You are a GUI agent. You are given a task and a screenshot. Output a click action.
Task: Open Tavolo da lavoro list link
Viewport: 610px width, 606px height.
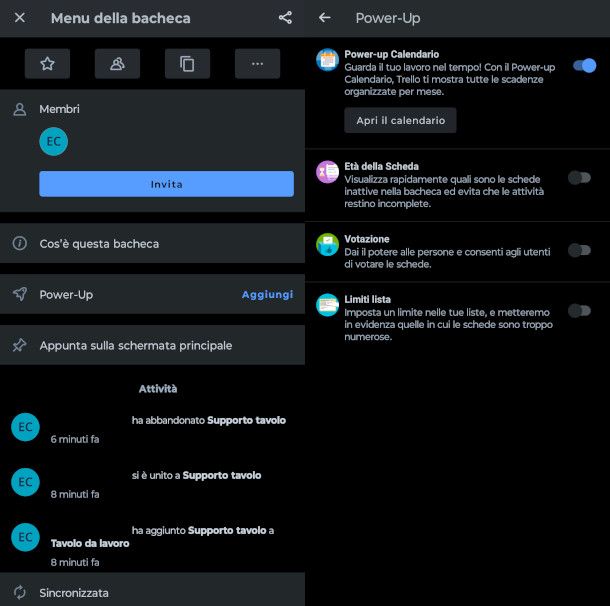click(90, 543)
